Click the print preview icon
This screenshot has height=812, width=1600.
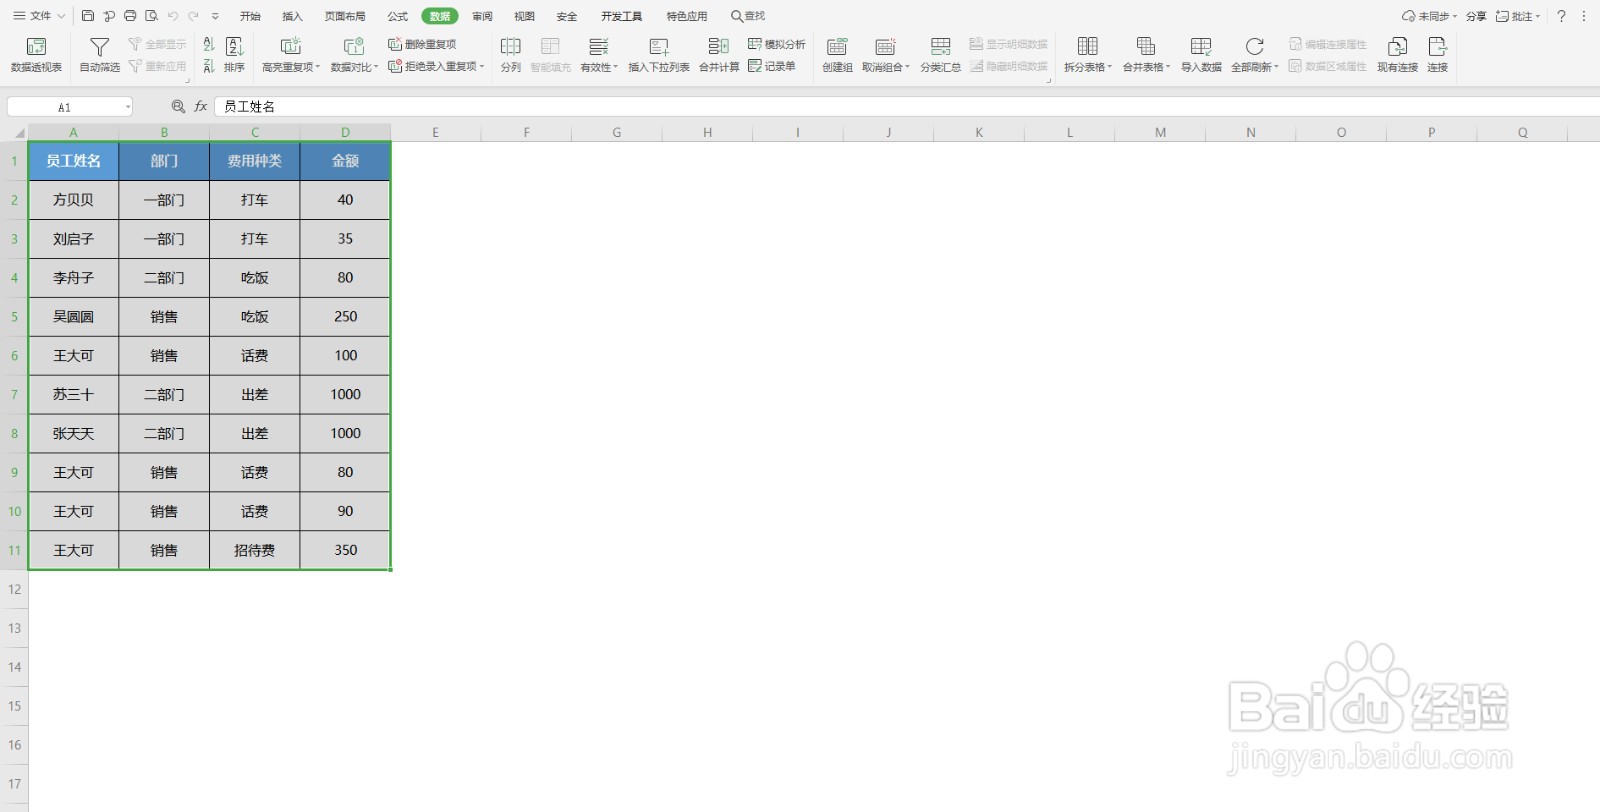click(151, 16)
